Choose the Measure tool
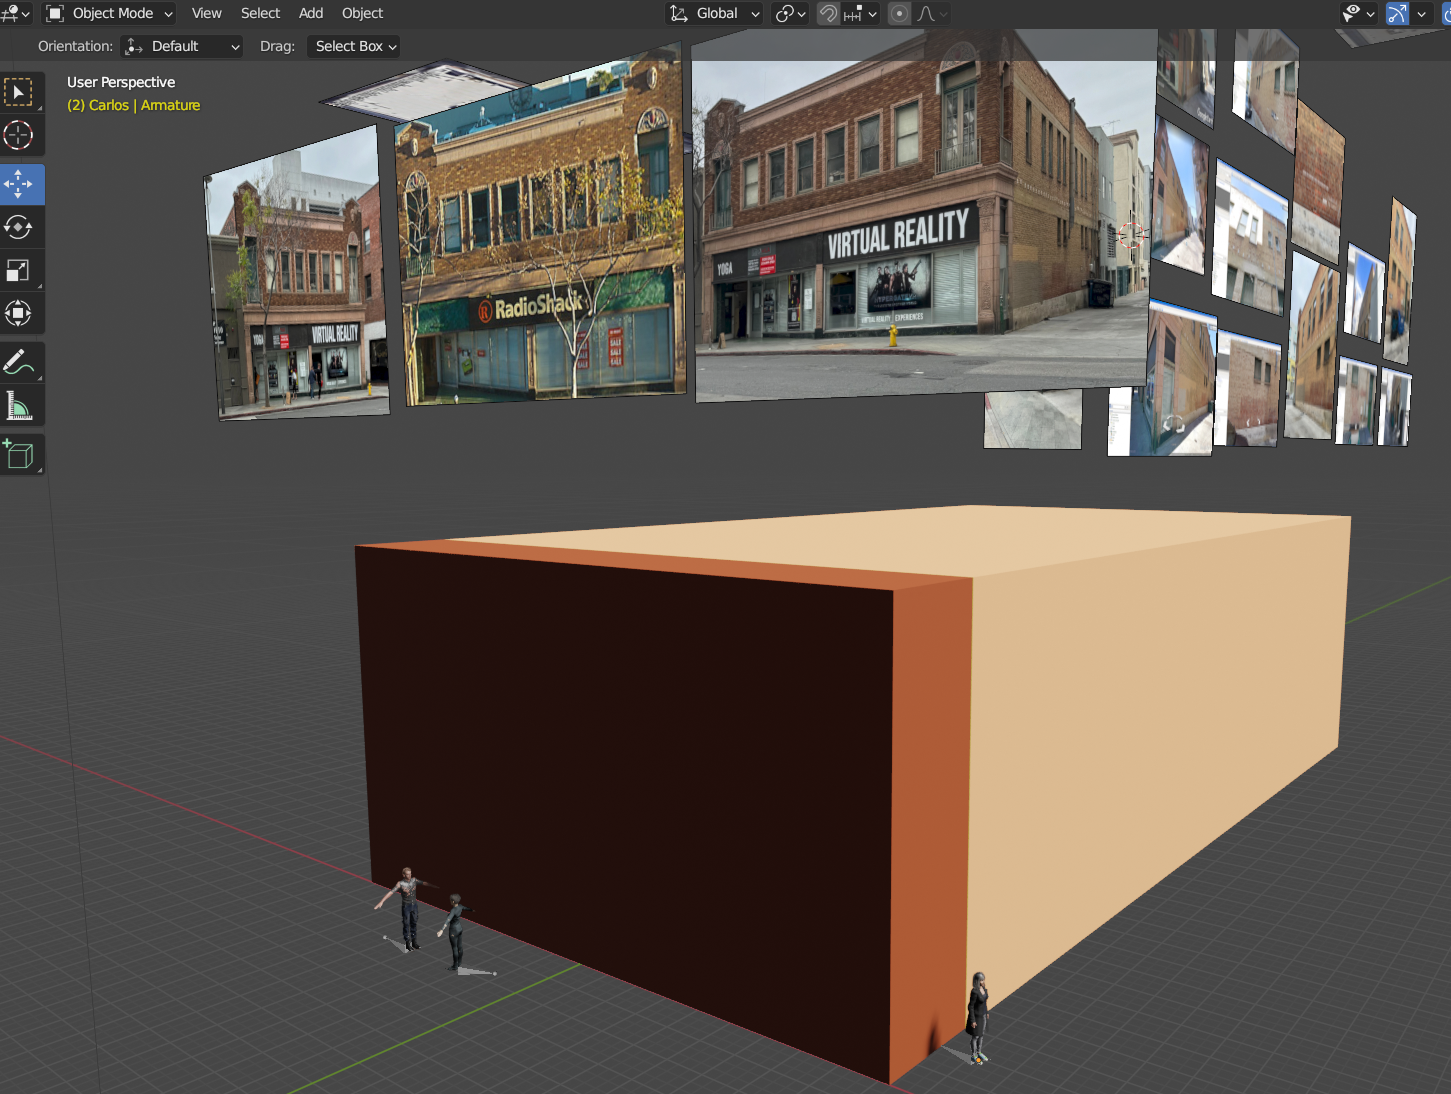Viewport: 1451px width, 1094px height. 19,406
